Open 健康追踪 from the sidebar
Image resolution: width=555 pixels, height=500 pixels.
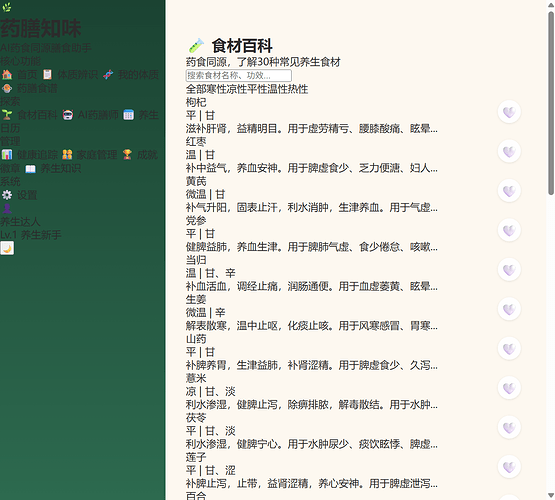coord(29,155)
